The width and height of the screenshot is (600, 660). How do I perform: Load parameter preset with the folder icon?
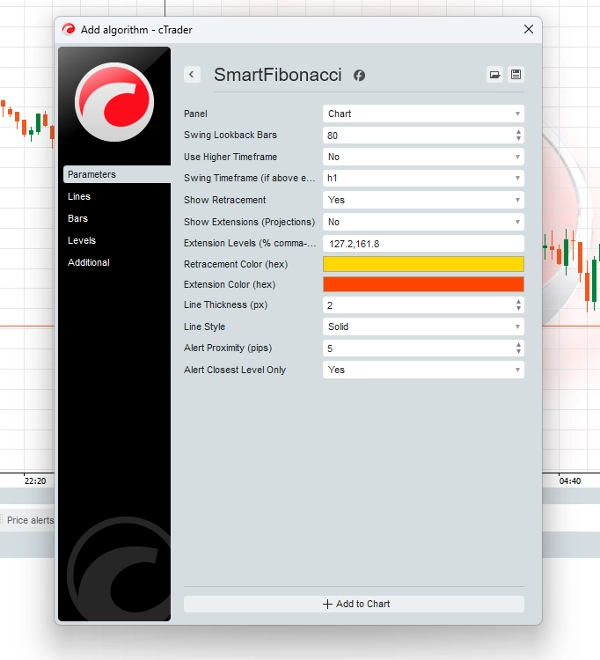point(495,75)
